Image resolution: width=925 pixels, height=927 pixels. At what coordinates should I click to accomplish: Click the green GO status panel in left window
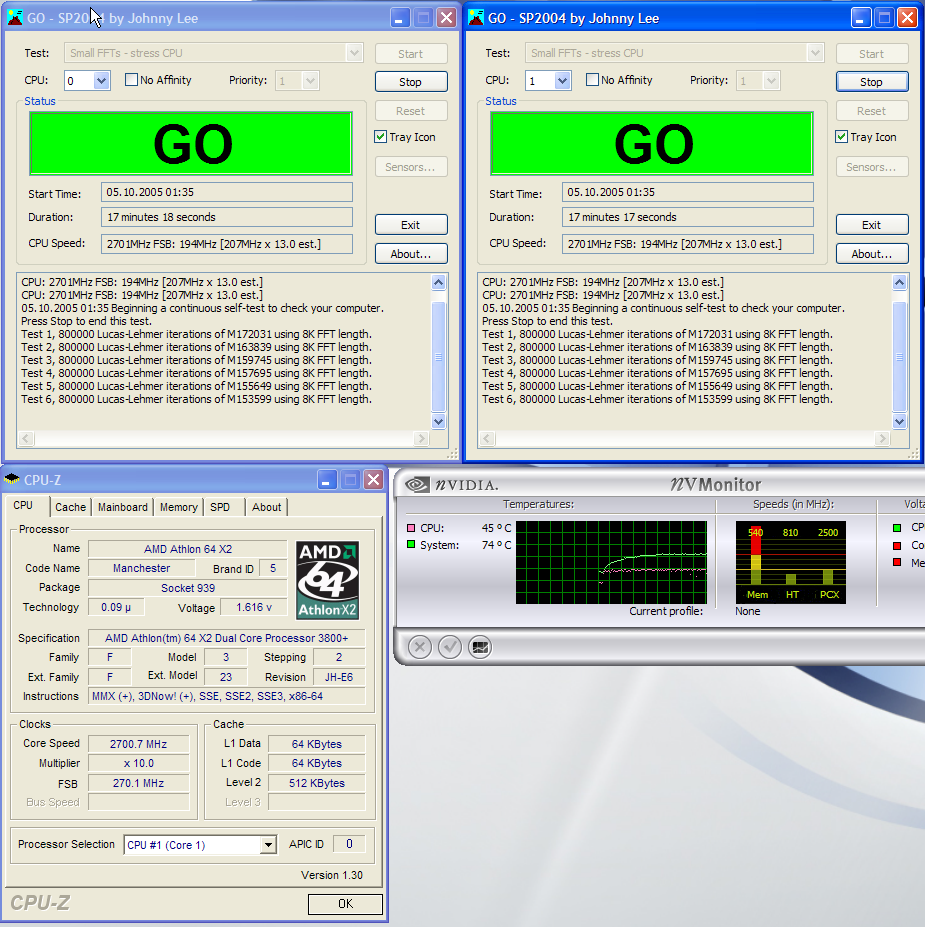pos(191,144)
